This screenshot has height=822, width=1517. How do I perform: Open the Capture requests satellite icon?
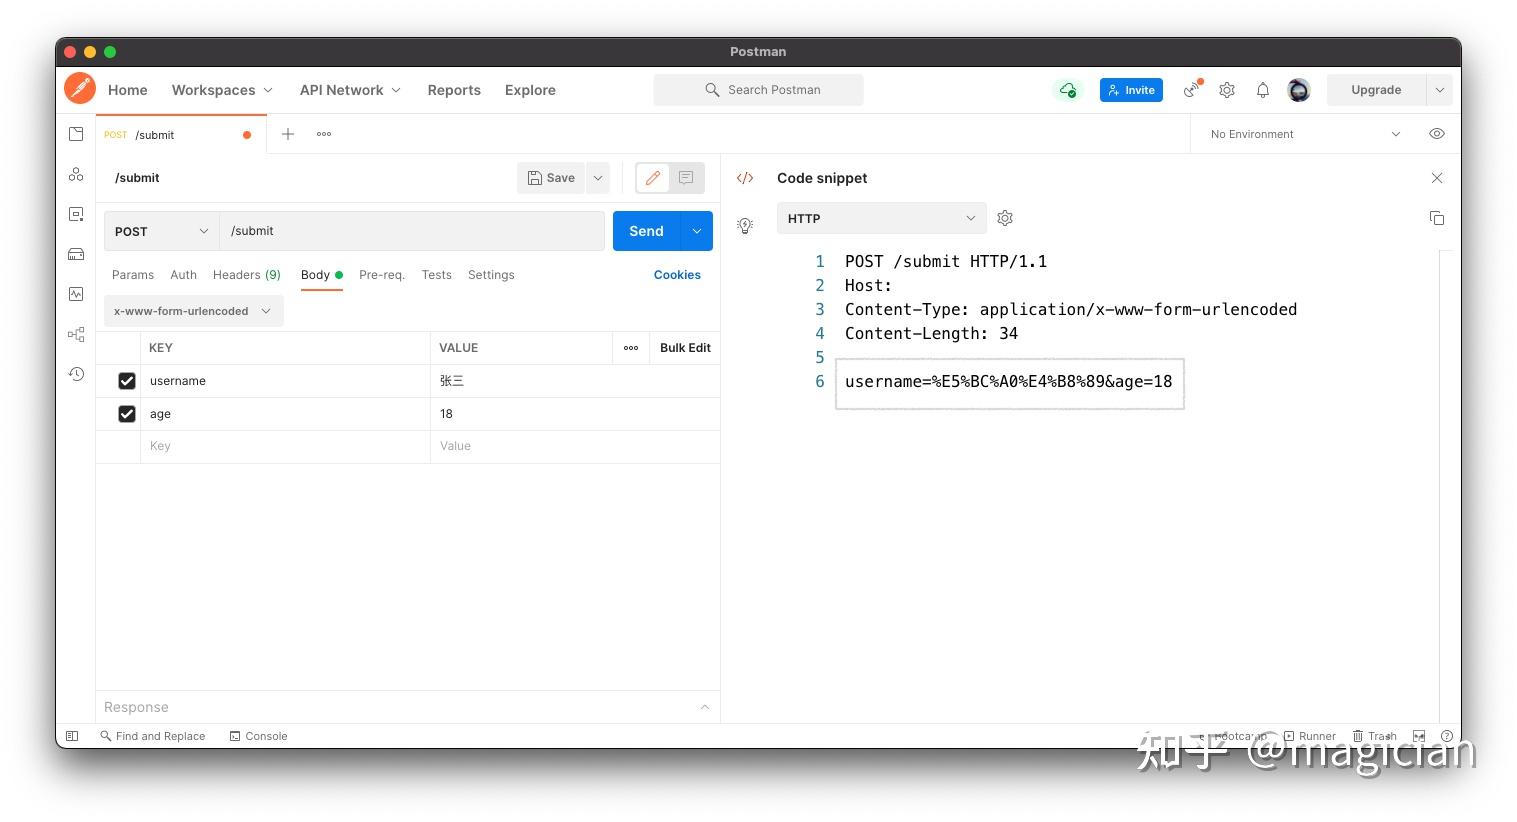pyautogui.click(x=1191, y=89)
